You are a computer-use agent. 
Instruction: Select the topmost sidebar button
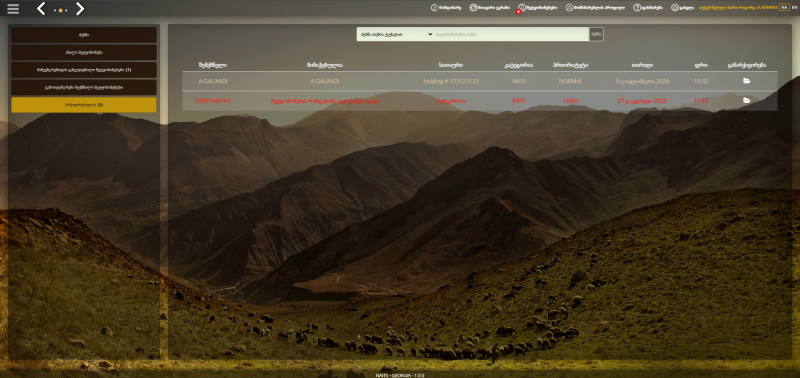(84, 35)
